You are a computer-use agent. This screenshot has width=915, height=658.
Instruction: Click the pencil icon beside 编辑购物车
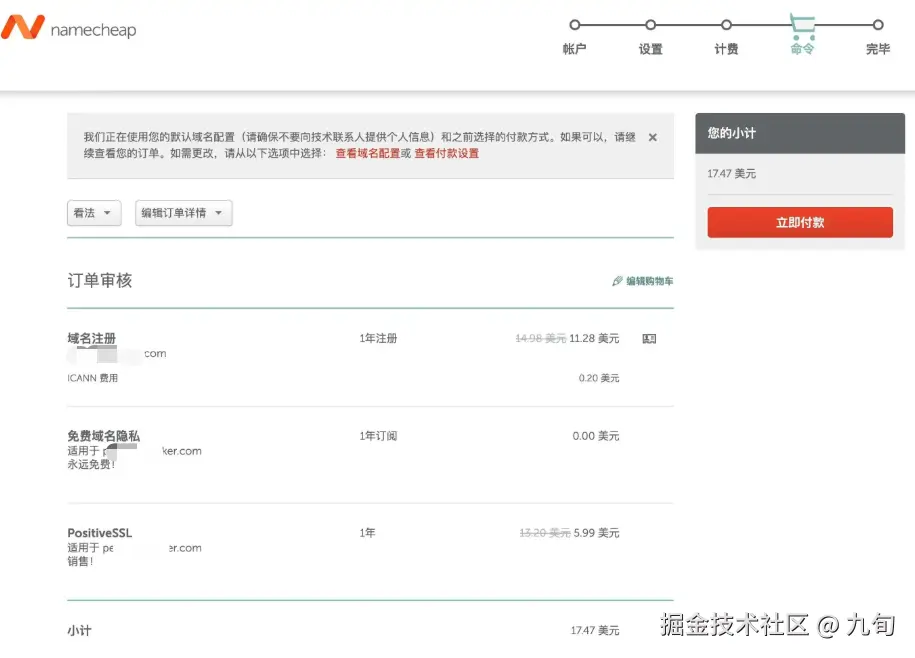click(x=617, y=281)
